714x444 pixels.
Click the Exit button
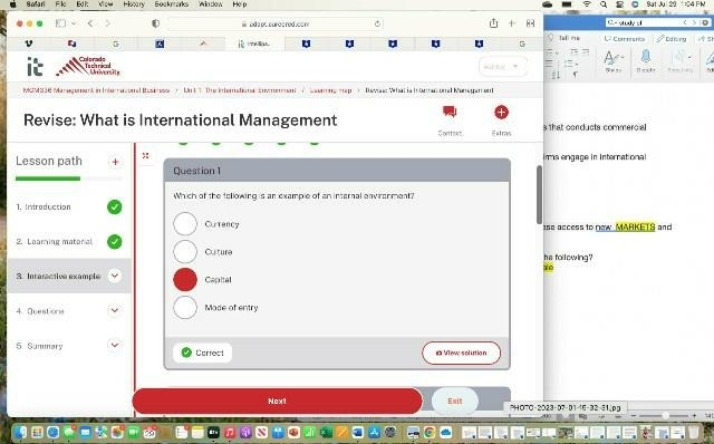454,401
